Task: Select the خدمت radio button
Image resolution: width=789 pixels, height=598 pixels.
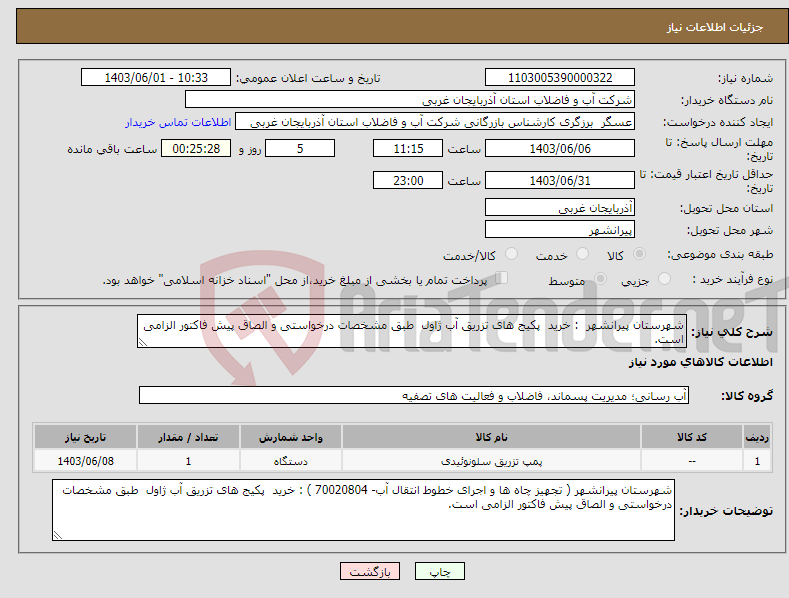Action: [x=582, y=254]
